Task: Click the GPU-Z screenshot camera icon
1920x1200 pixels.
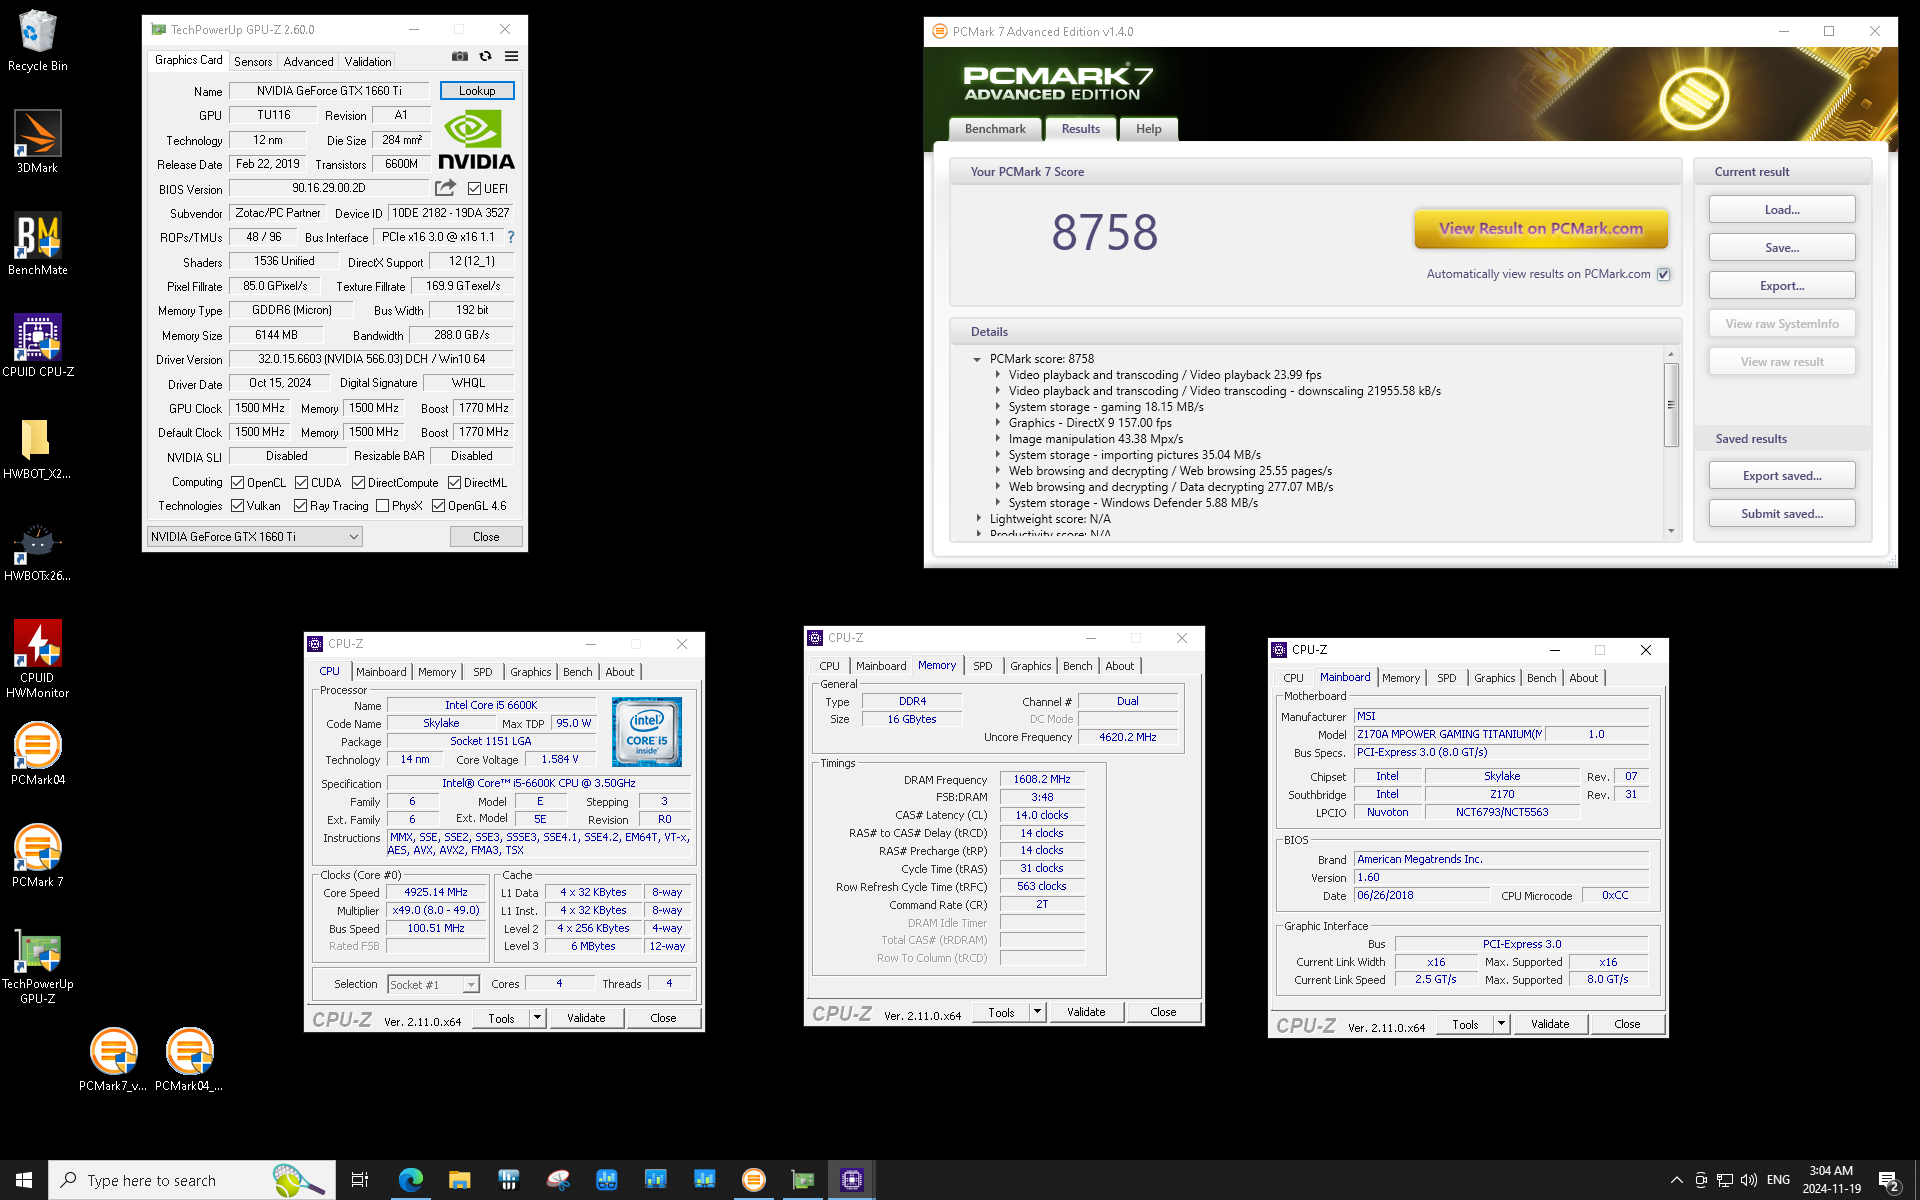Action: (x=460, y=57)
